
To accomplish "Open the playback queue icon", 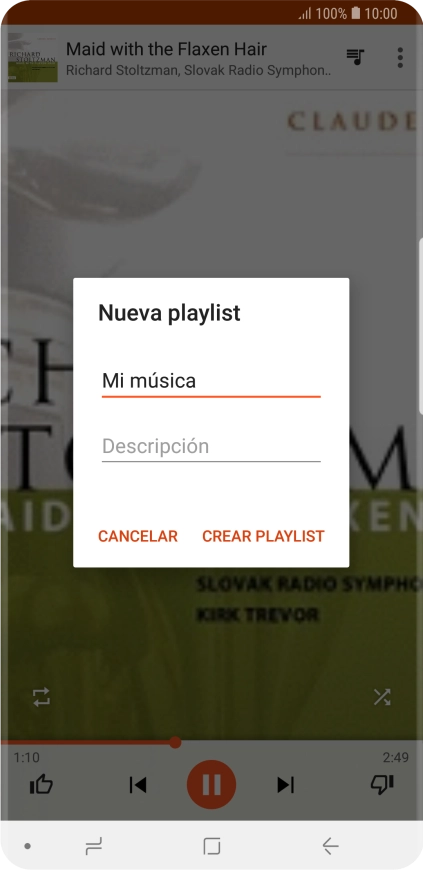I will tap(355, 57).
